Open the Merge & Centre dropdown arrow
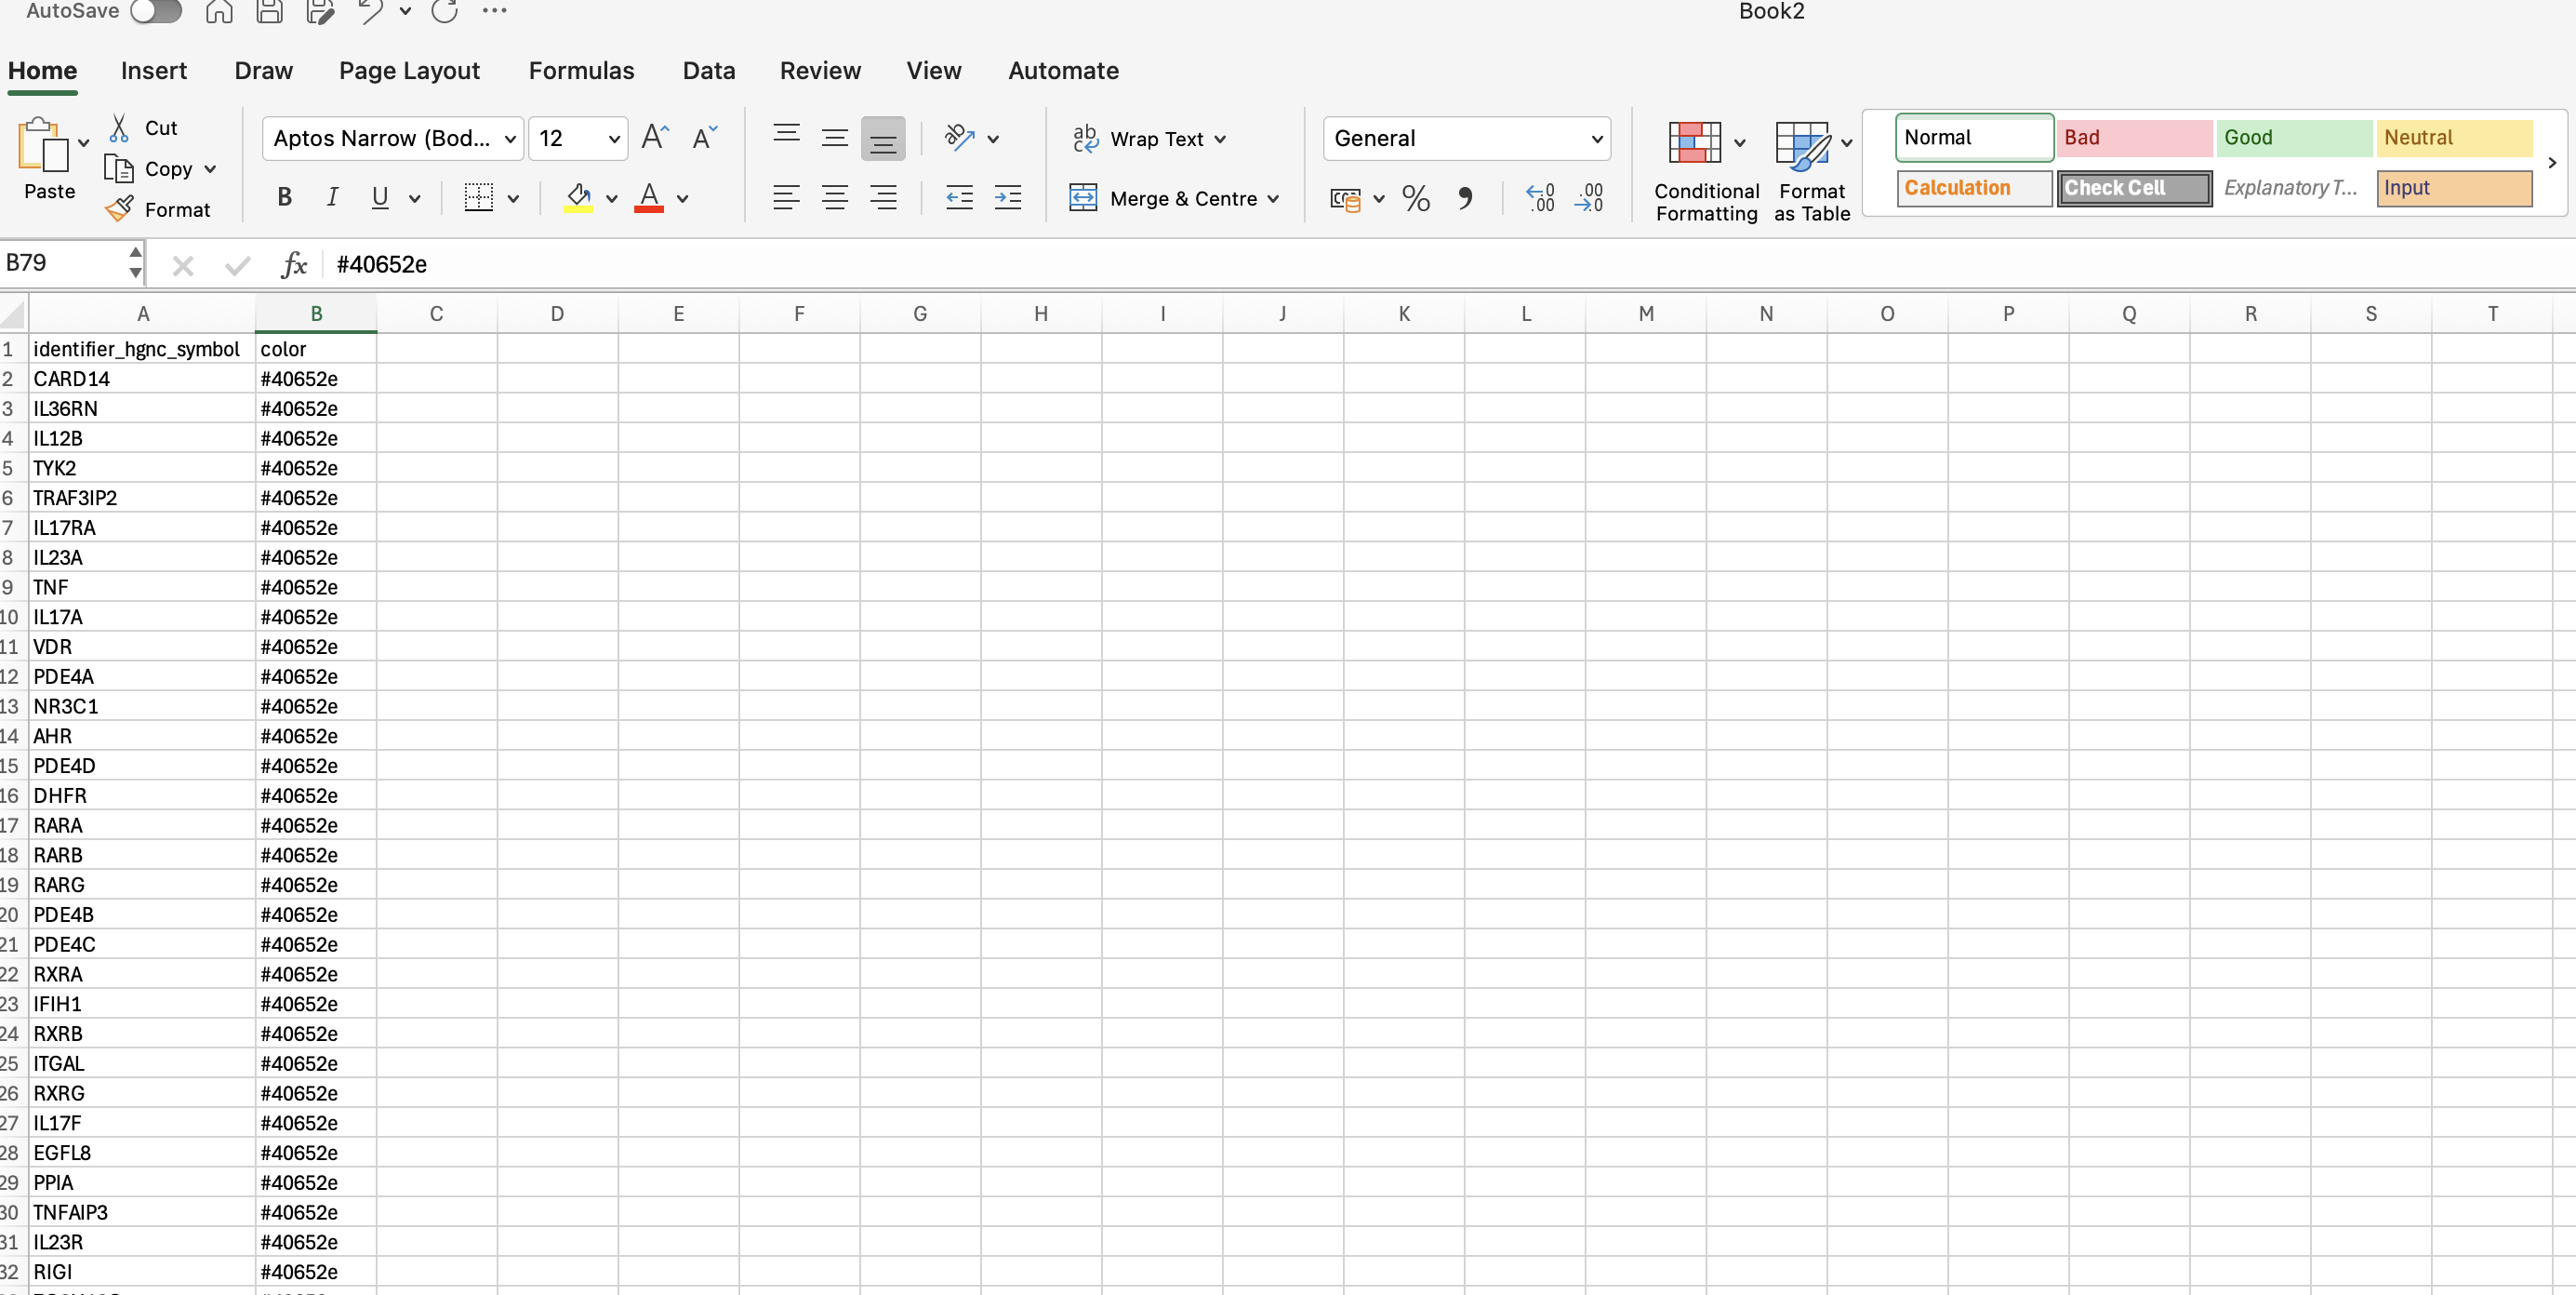 coord(1273,199)
